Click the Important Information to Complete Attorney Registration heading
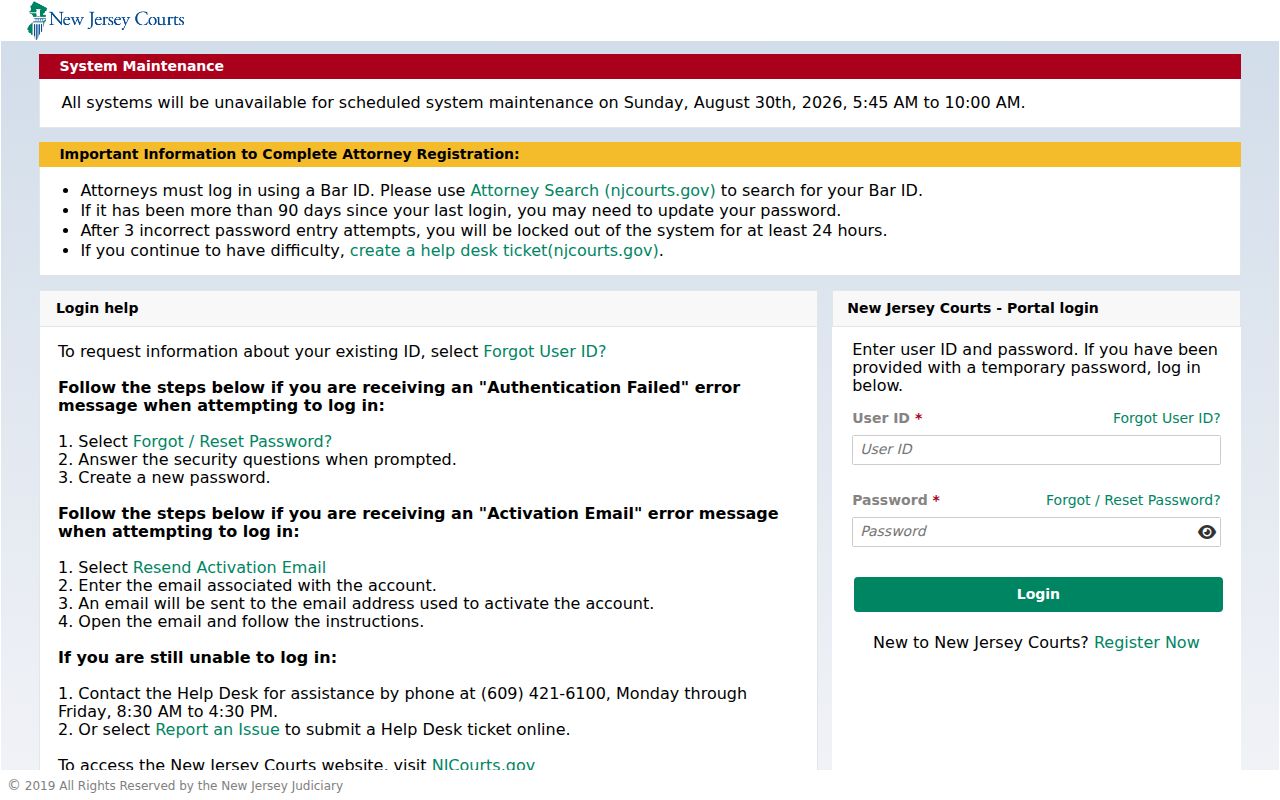Screen dimensions: 1280x800 pyautogui.click(x=289, y=154)
